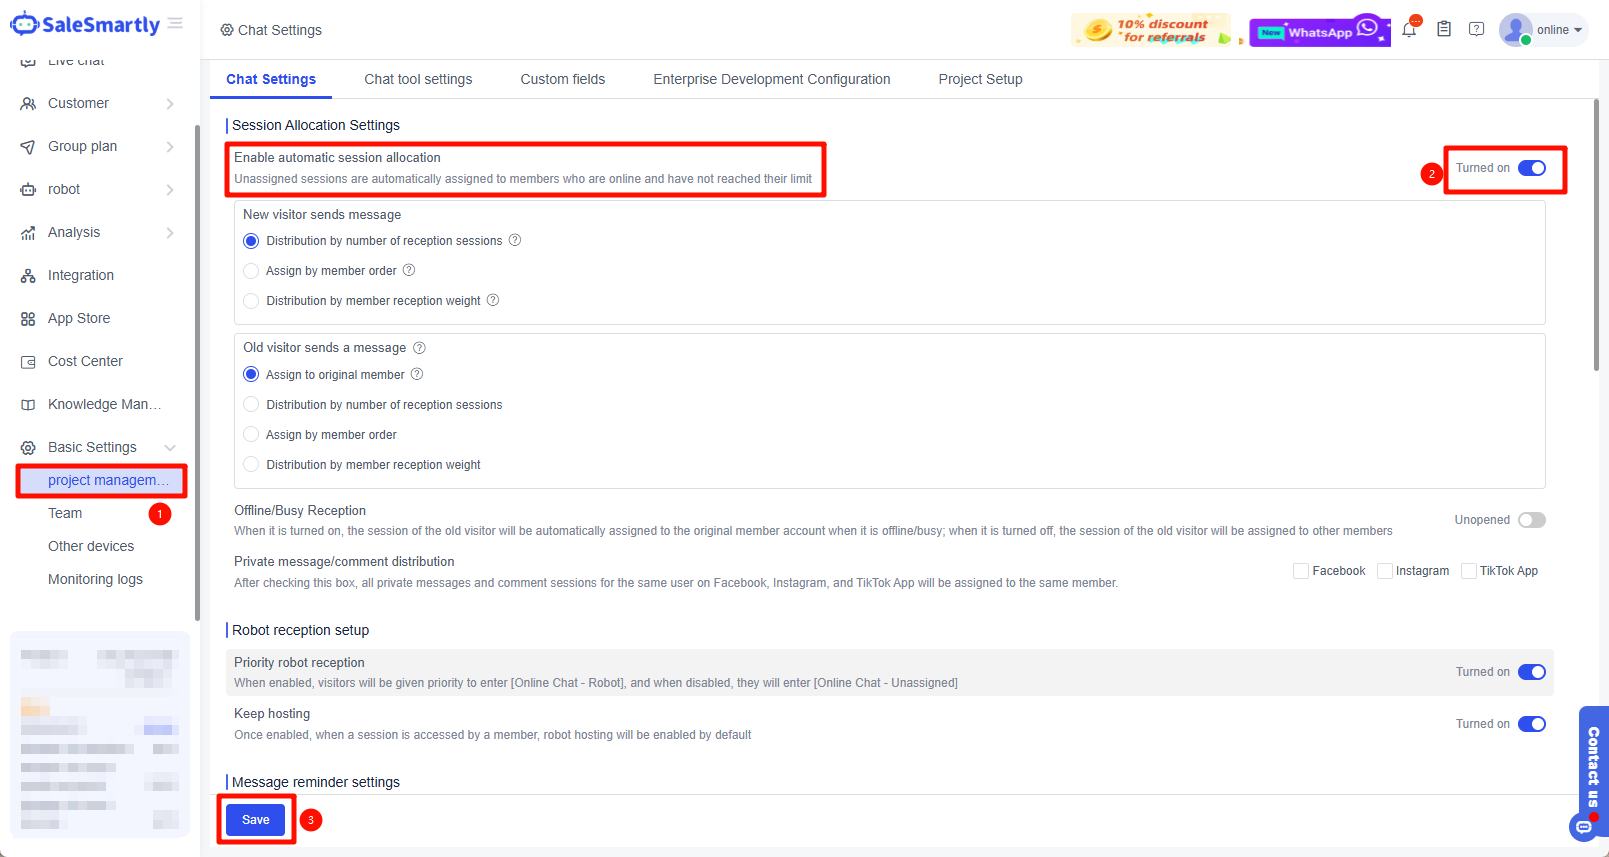Enable Offline/Busy Reception toggle
This screenshot has height=857, width=1609.
[1531, 520]
